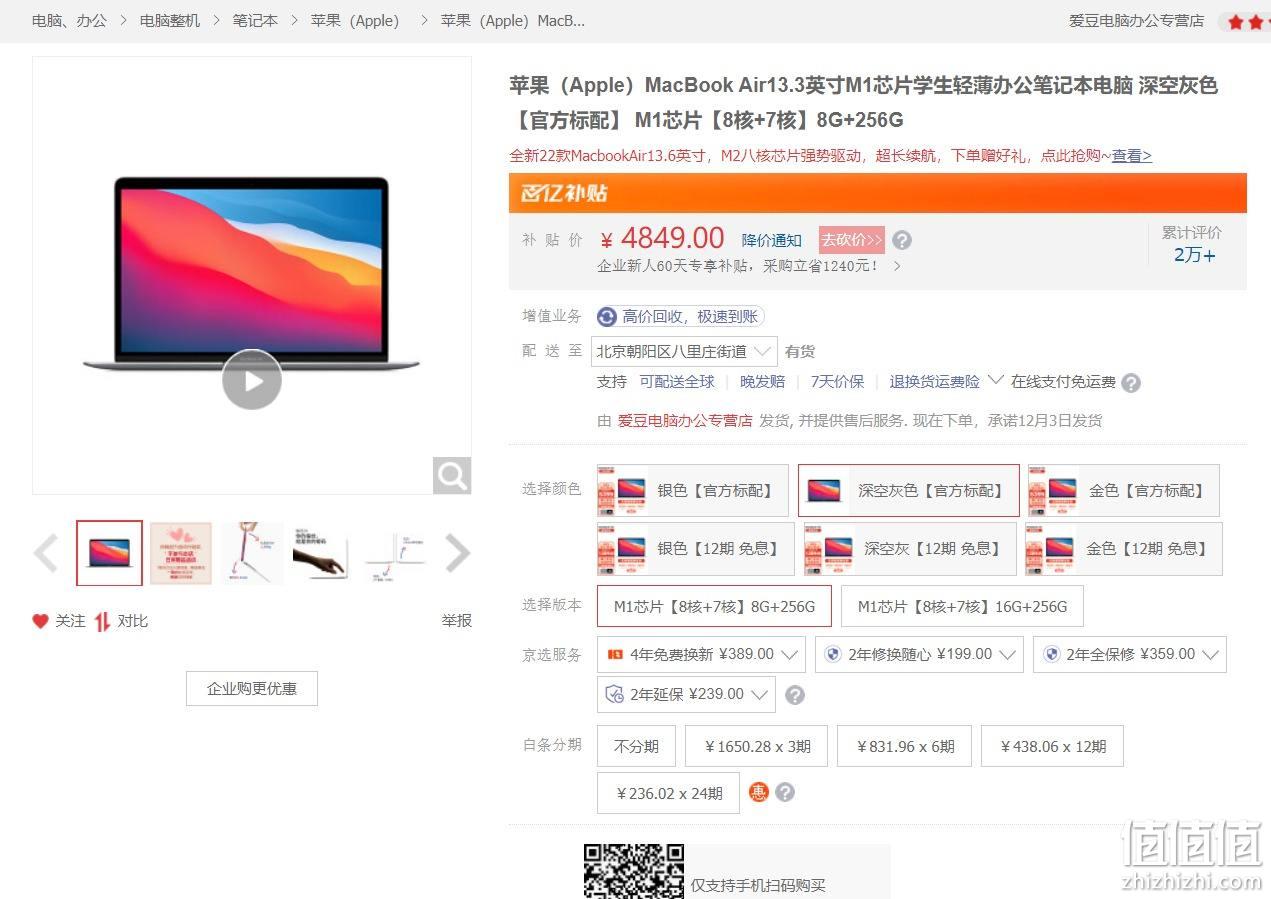
Task: Click the 对比 compare icon
Action: click(102, 621)
